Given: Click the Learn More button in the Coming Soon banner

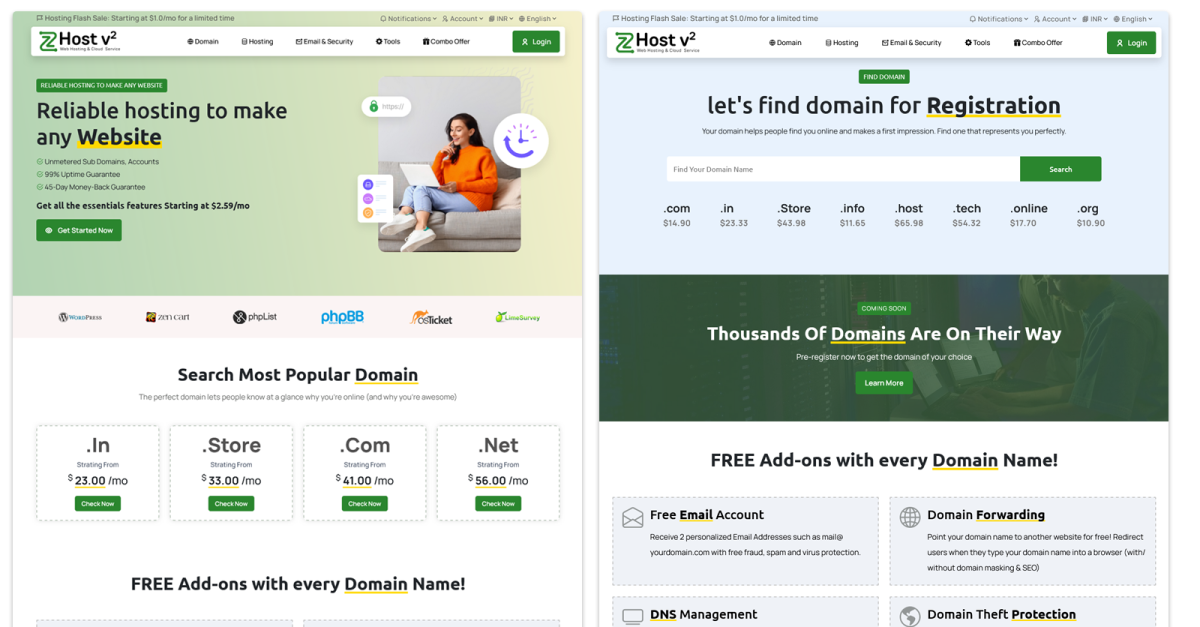Looking at the screenshot, I should [884, 383].
